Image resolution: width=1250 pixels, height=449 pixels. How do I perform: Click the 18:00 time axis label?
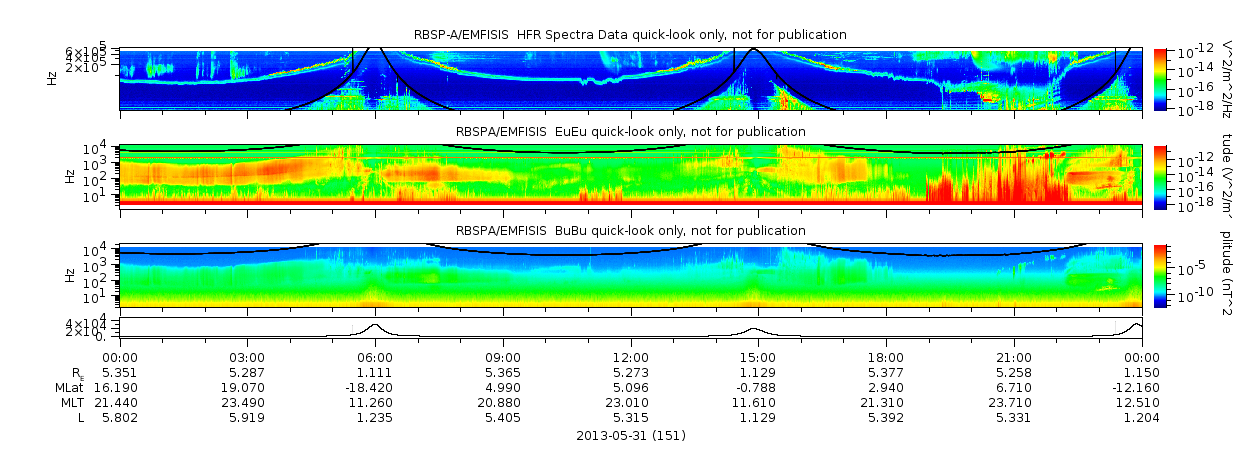[x=886, y=358]
